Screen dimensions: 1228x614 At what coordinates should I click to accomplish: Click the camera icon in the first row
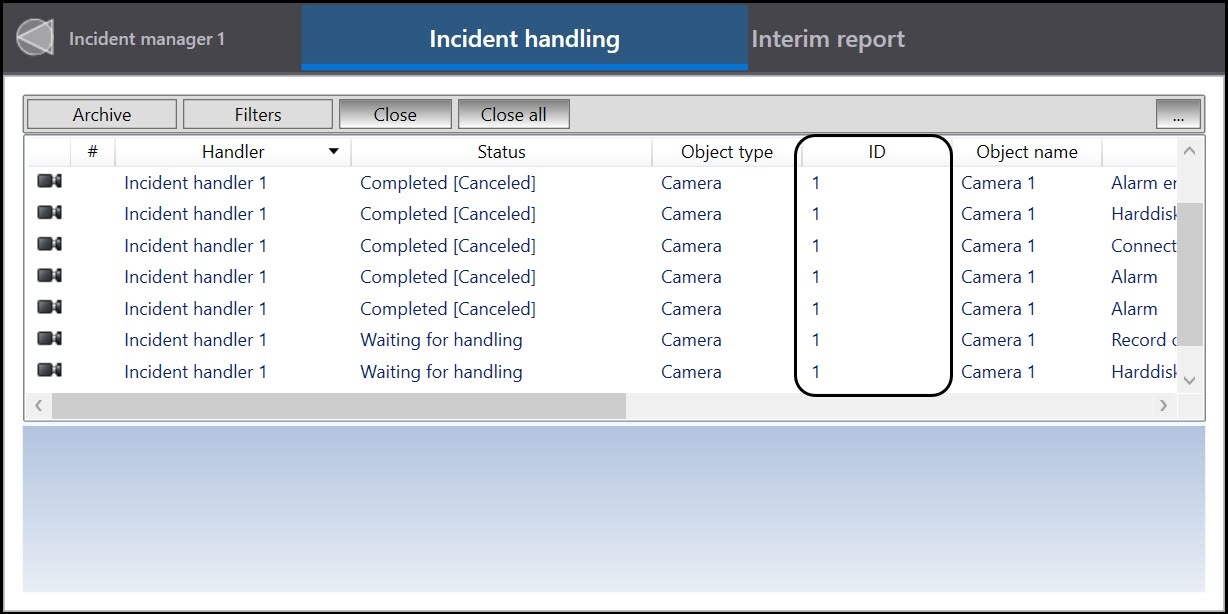coord(49,182)
